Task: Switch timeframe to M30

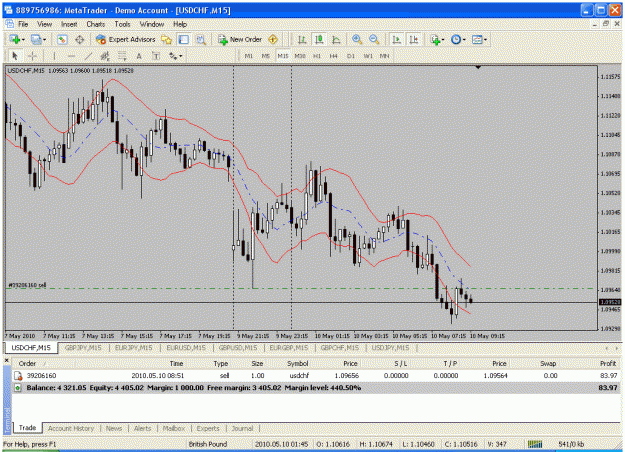Action: tap(300, 56)
